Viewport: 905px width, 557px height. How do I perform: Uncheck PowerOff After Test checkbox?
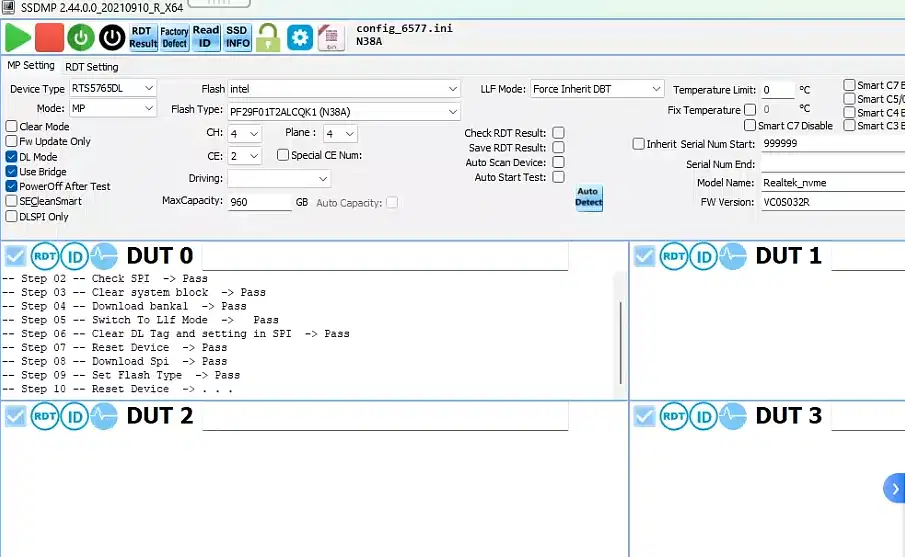click(11, 186)
